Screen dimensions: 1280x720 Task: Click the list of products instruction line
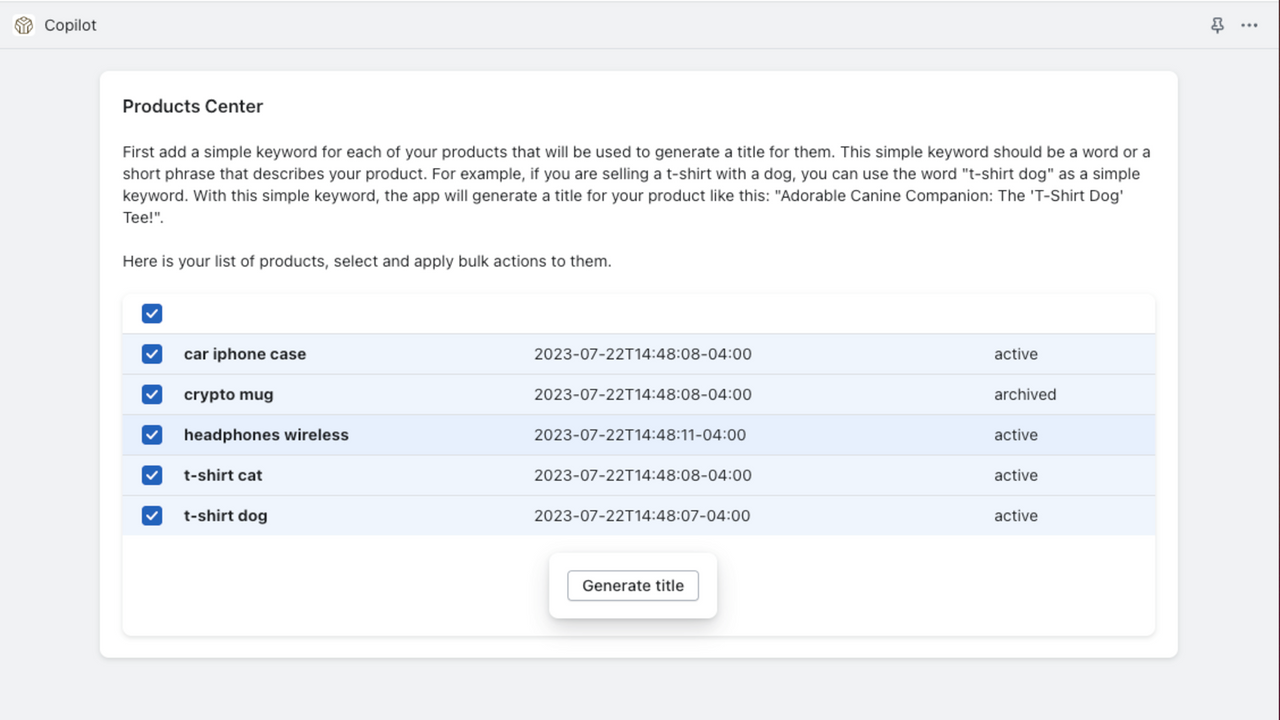pos(367,261)
